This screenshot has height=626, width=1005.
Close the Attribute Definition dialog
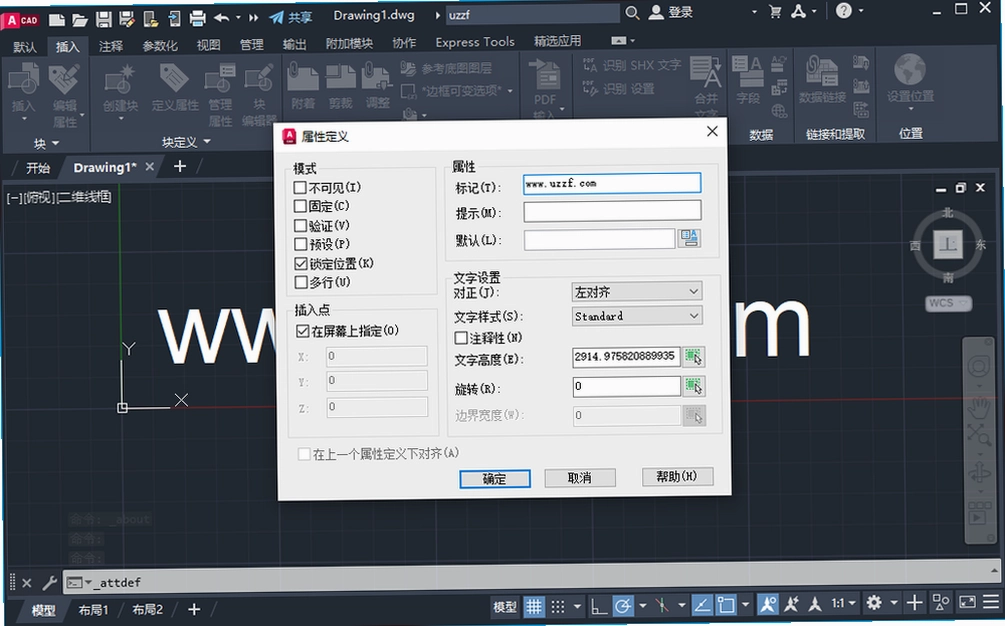(711, 131)
